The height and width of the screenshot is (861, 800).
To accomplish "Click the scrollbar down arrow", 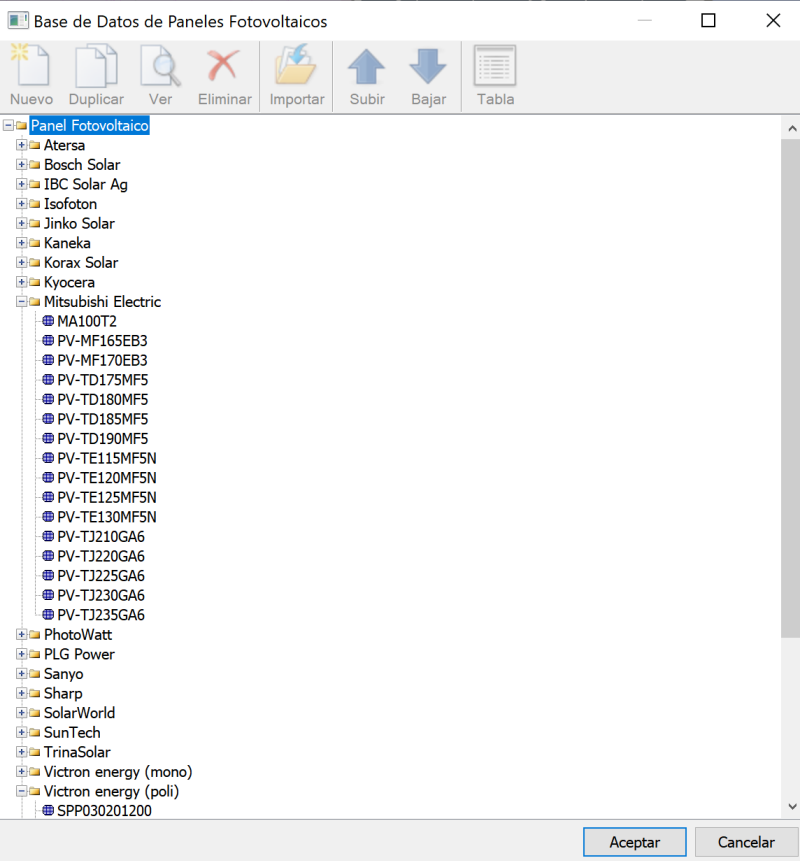I will (791, 807).
